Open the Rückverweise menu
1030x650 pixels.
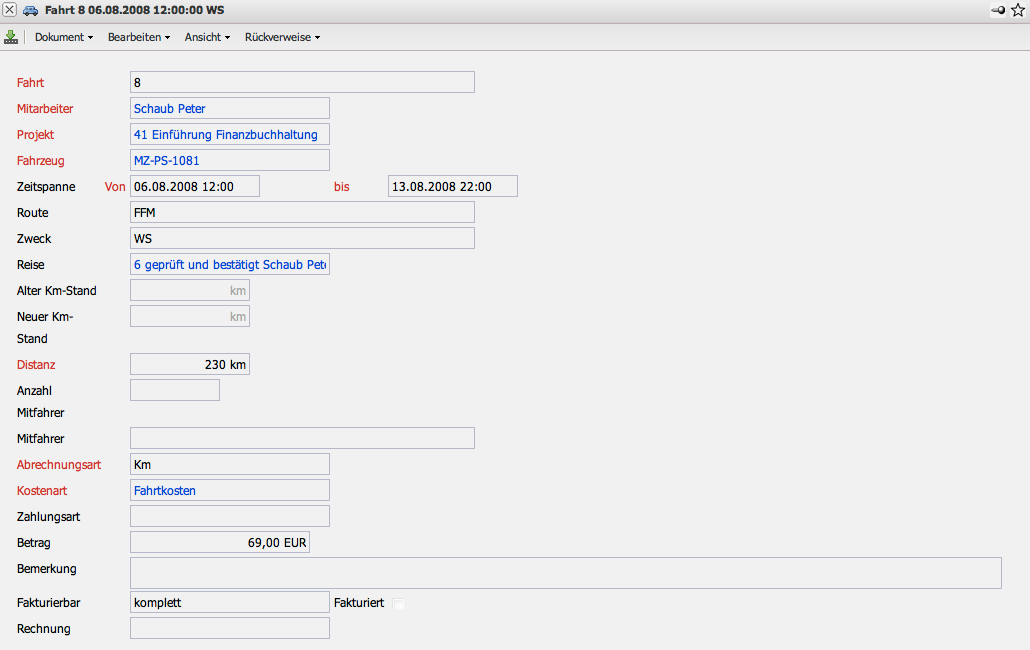pyautogui.click(x=282, y=37)
